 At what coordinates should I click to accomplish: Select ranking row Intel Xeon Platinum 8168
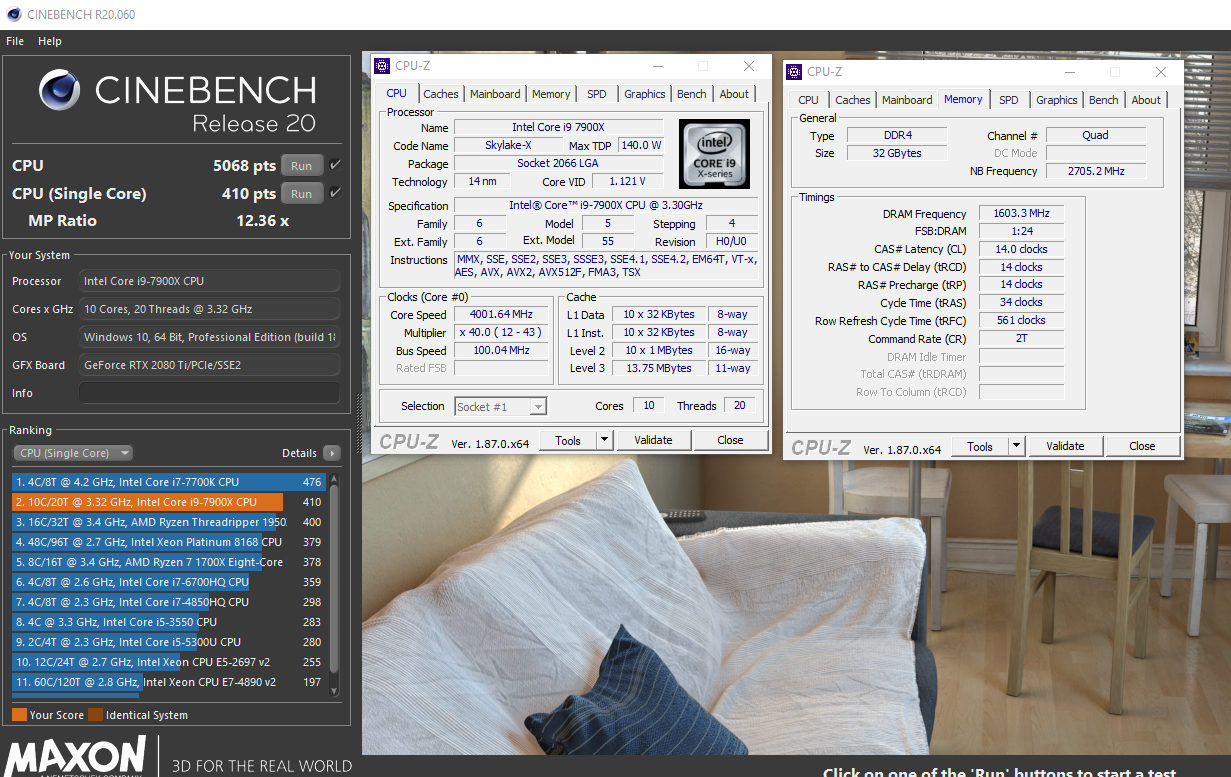click(169, 542)
